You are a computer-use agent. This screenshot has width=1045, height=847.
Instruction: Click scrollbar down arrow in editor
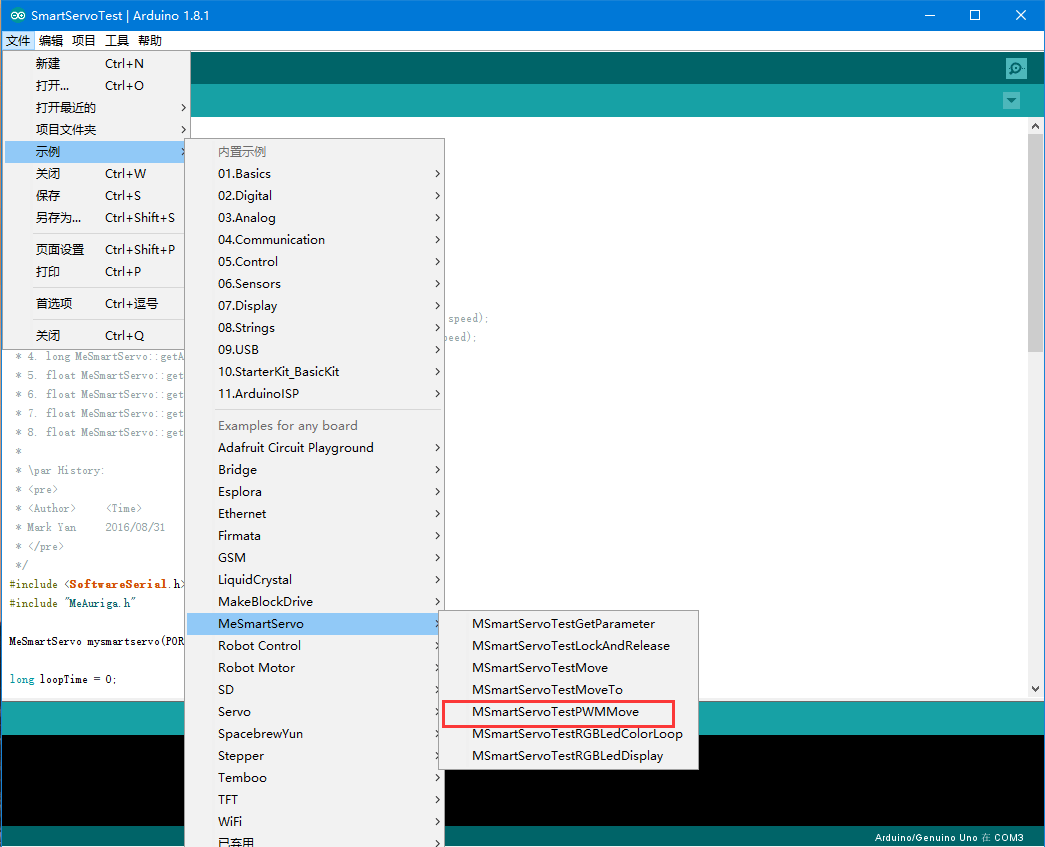(x=1035, y=689)
